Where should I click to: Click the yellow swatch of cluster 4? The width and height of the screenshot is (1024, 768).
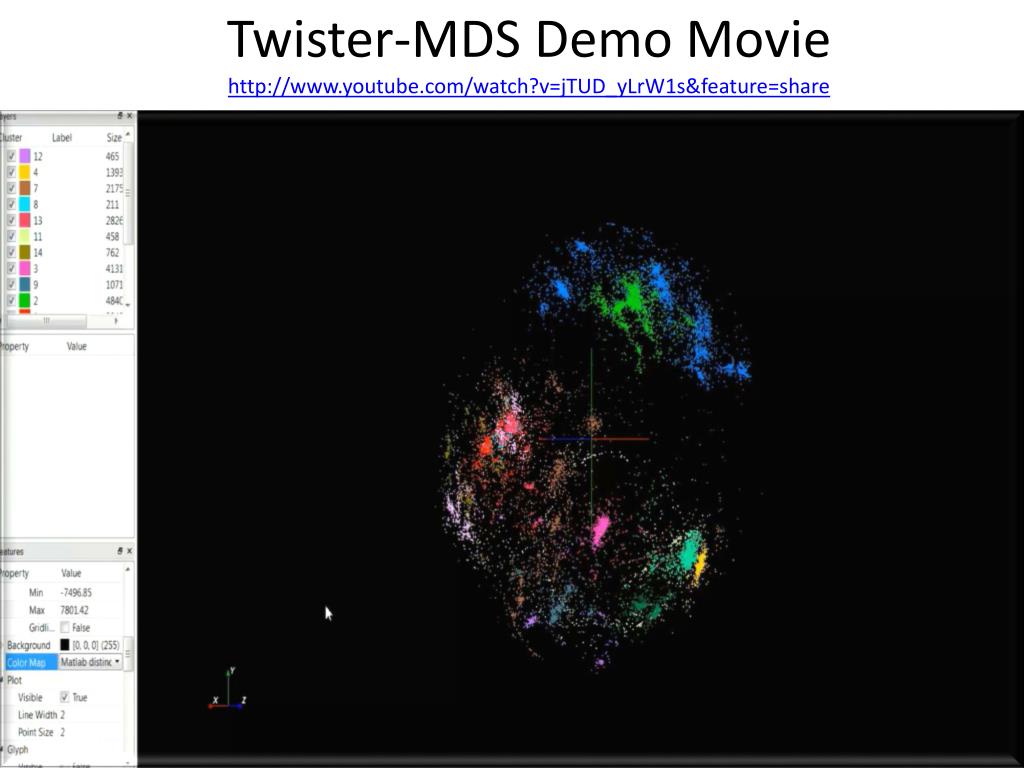pyautogui.click(x=25, y=172)
